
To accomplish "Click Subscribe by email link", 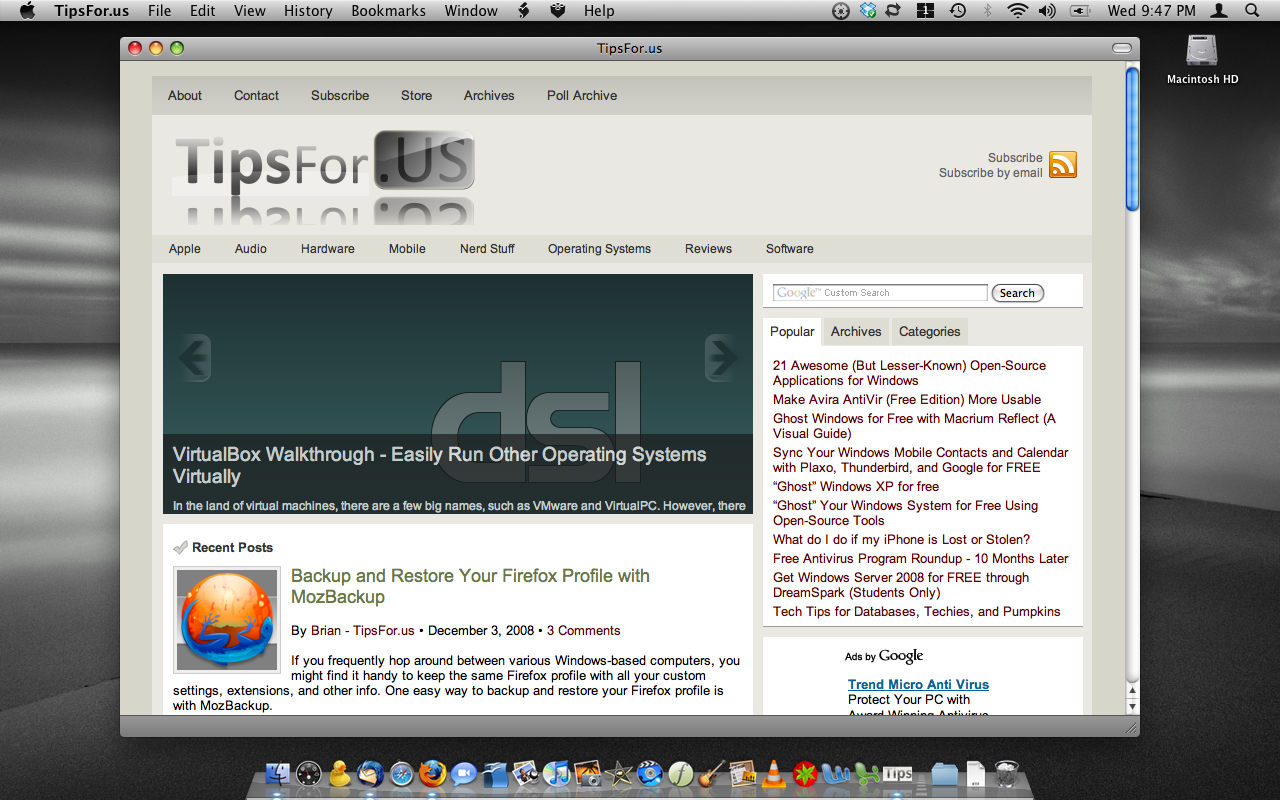I will 990,173.
